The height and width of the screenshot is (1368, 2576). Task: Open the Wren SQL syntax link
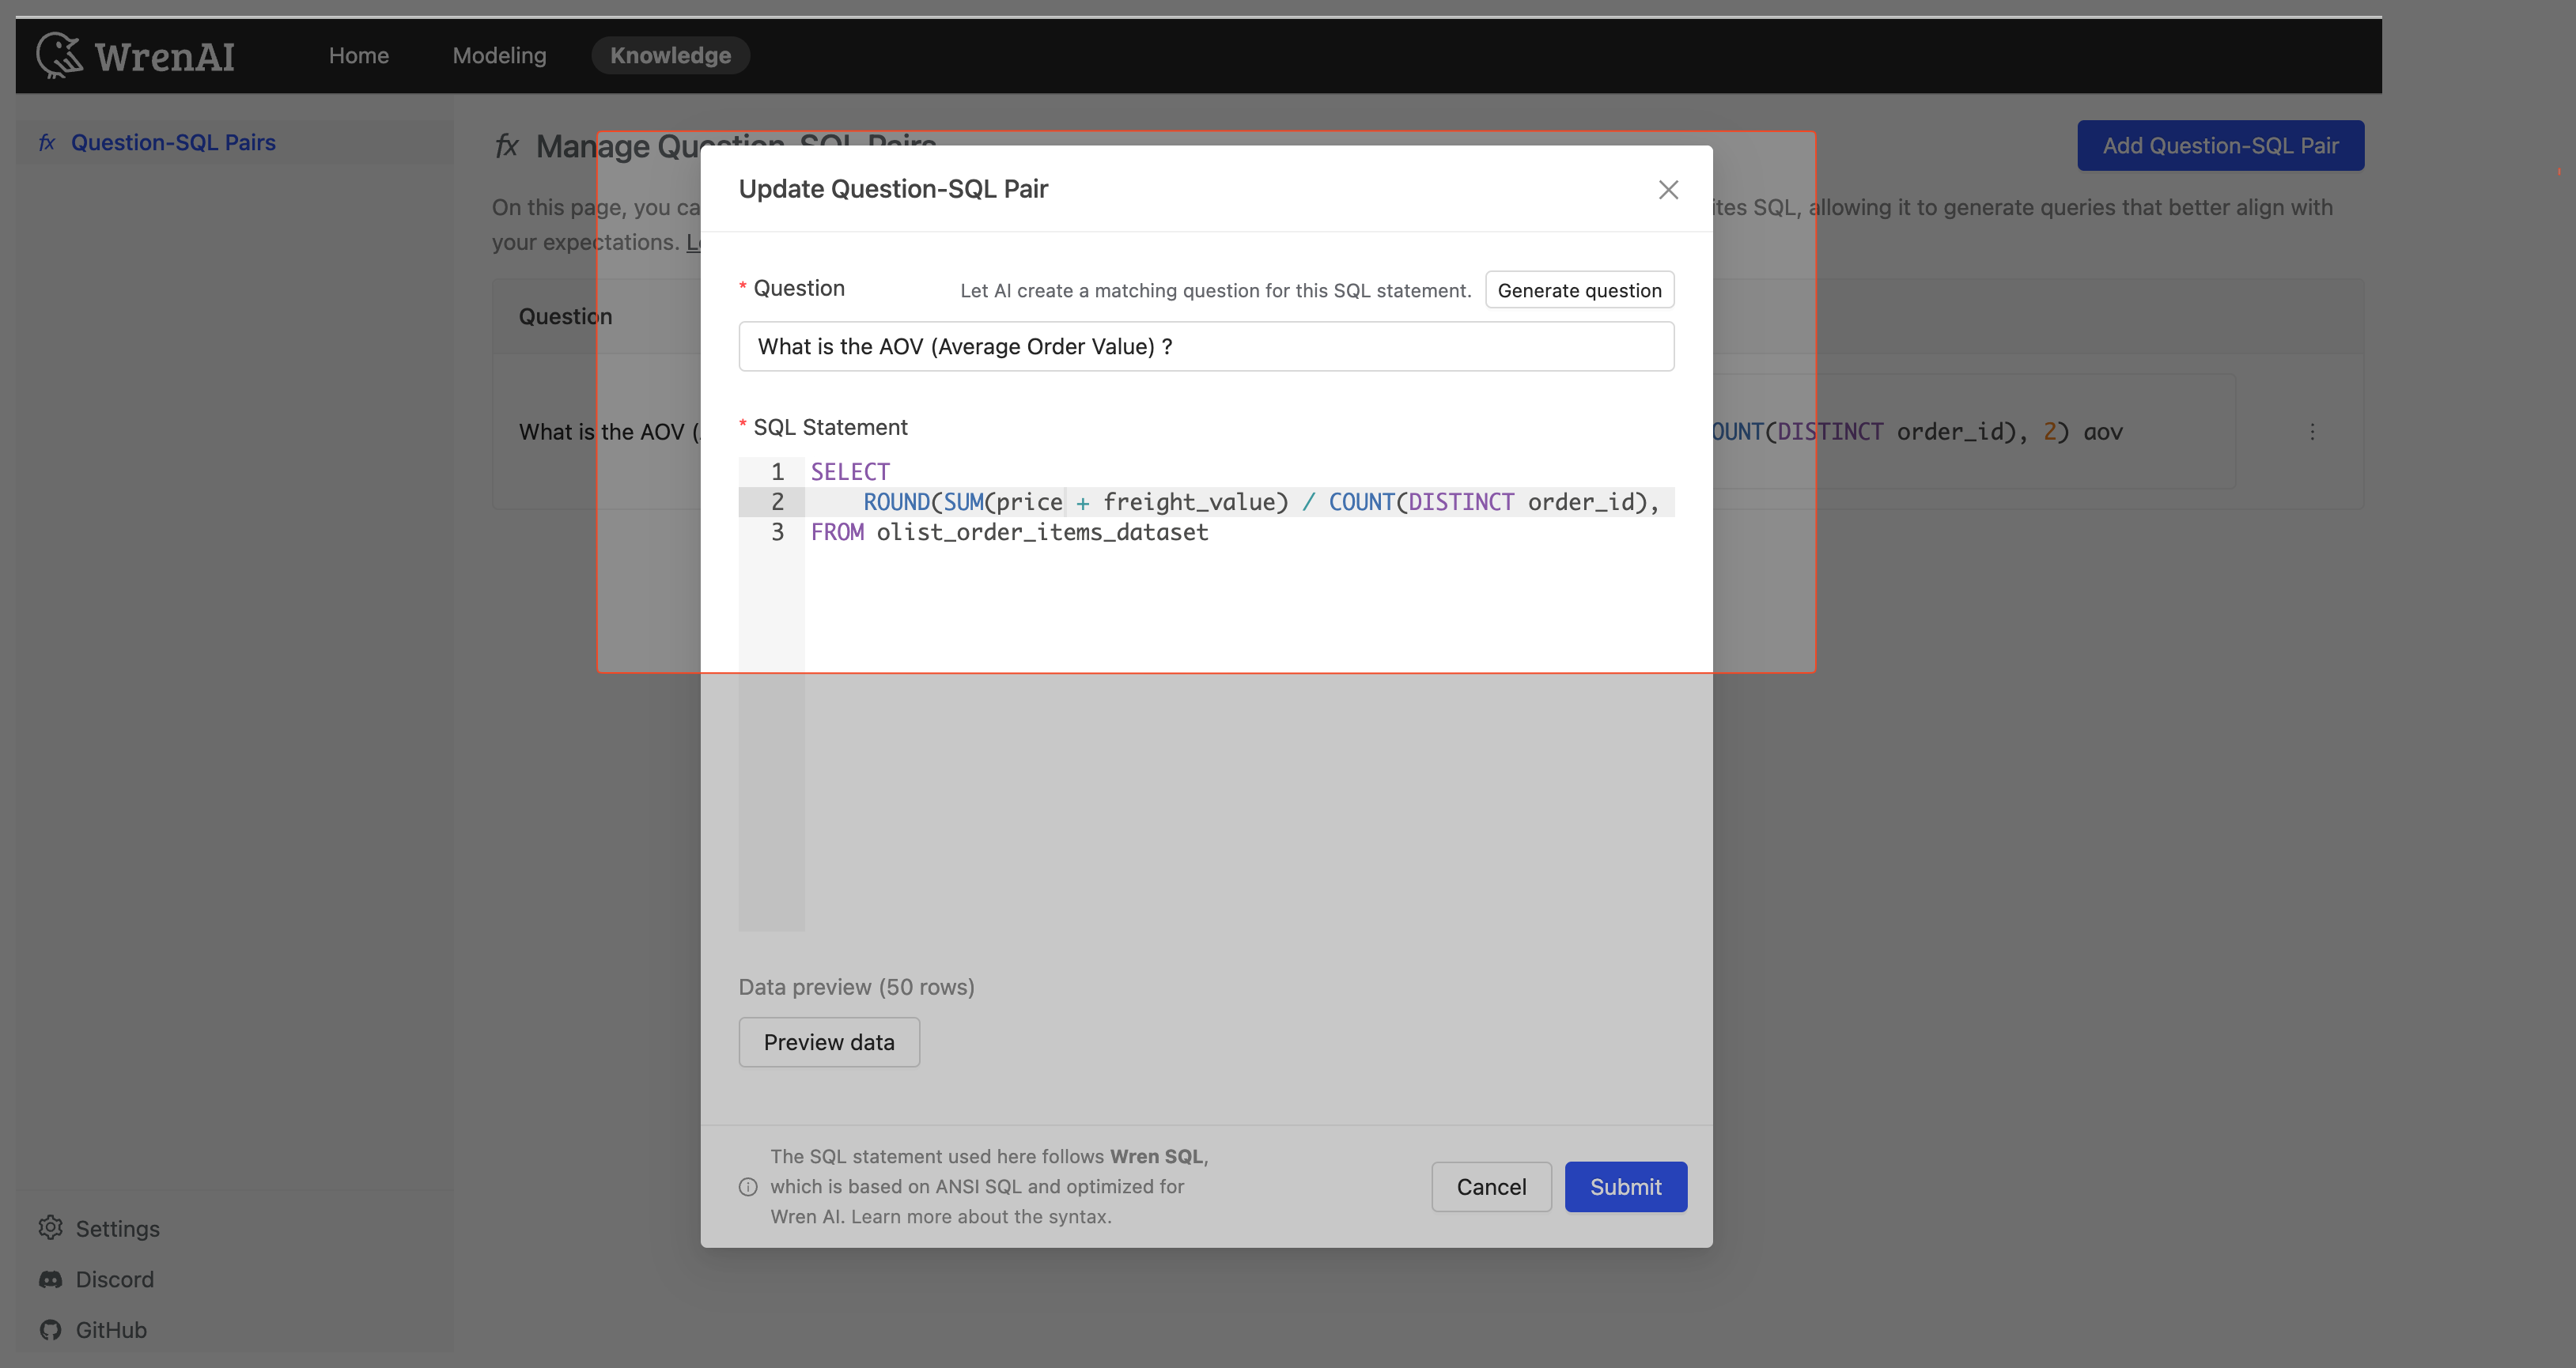tap(980, 1216)
